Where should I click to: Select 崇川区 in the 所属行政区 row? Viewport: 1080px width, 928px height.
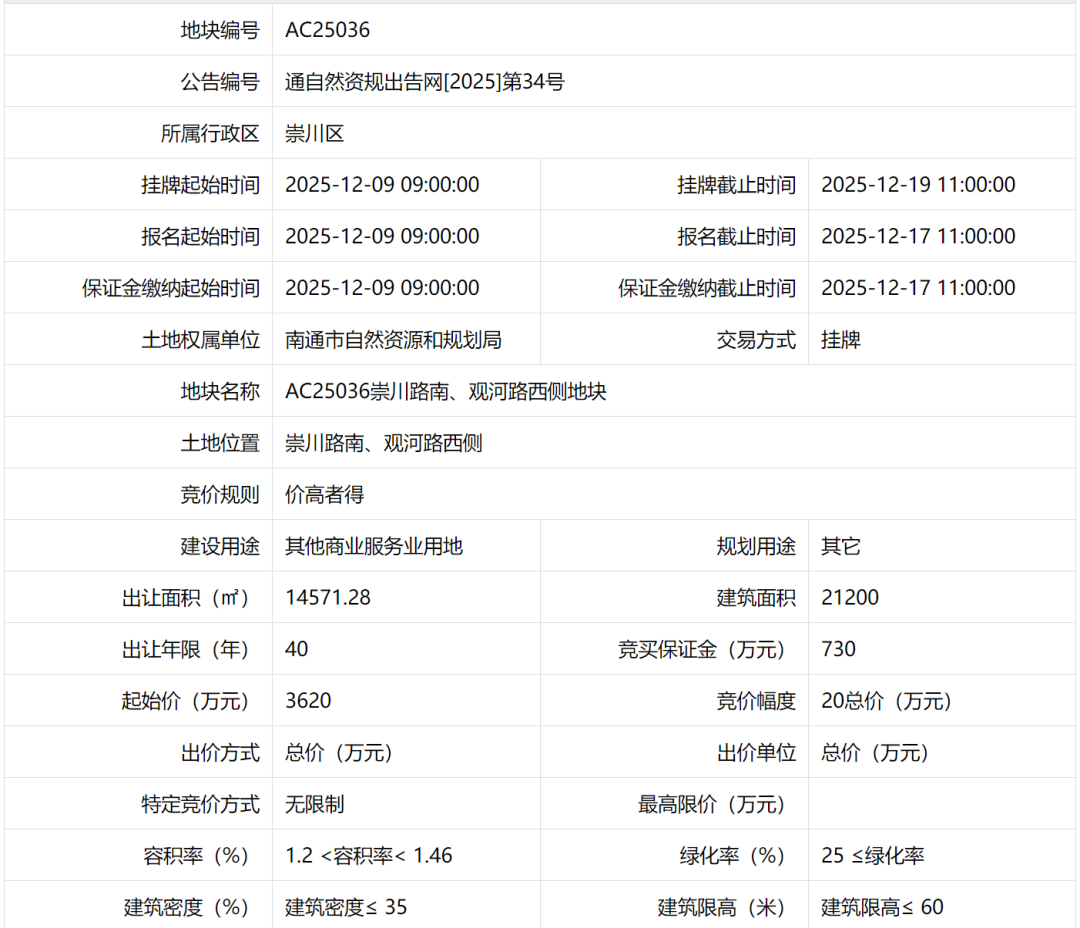[315, 132]
